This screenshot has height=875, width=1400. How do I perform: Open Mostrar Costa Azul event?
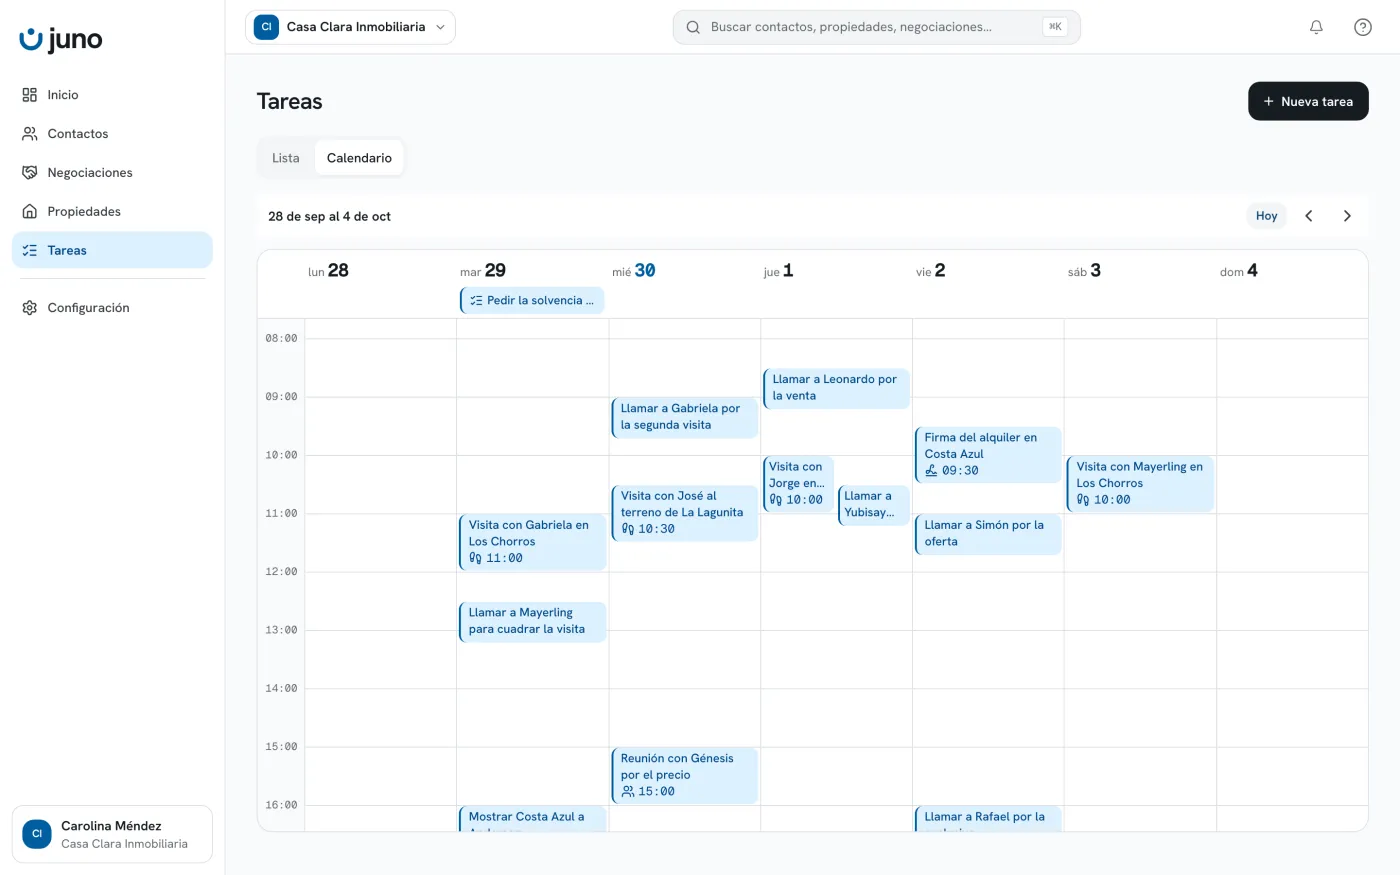point(533,818)
